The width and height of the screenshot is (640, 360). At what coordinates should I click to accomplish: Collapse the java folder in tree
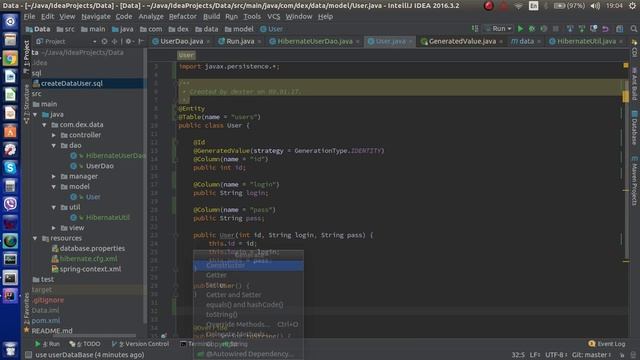pos(35,115)
